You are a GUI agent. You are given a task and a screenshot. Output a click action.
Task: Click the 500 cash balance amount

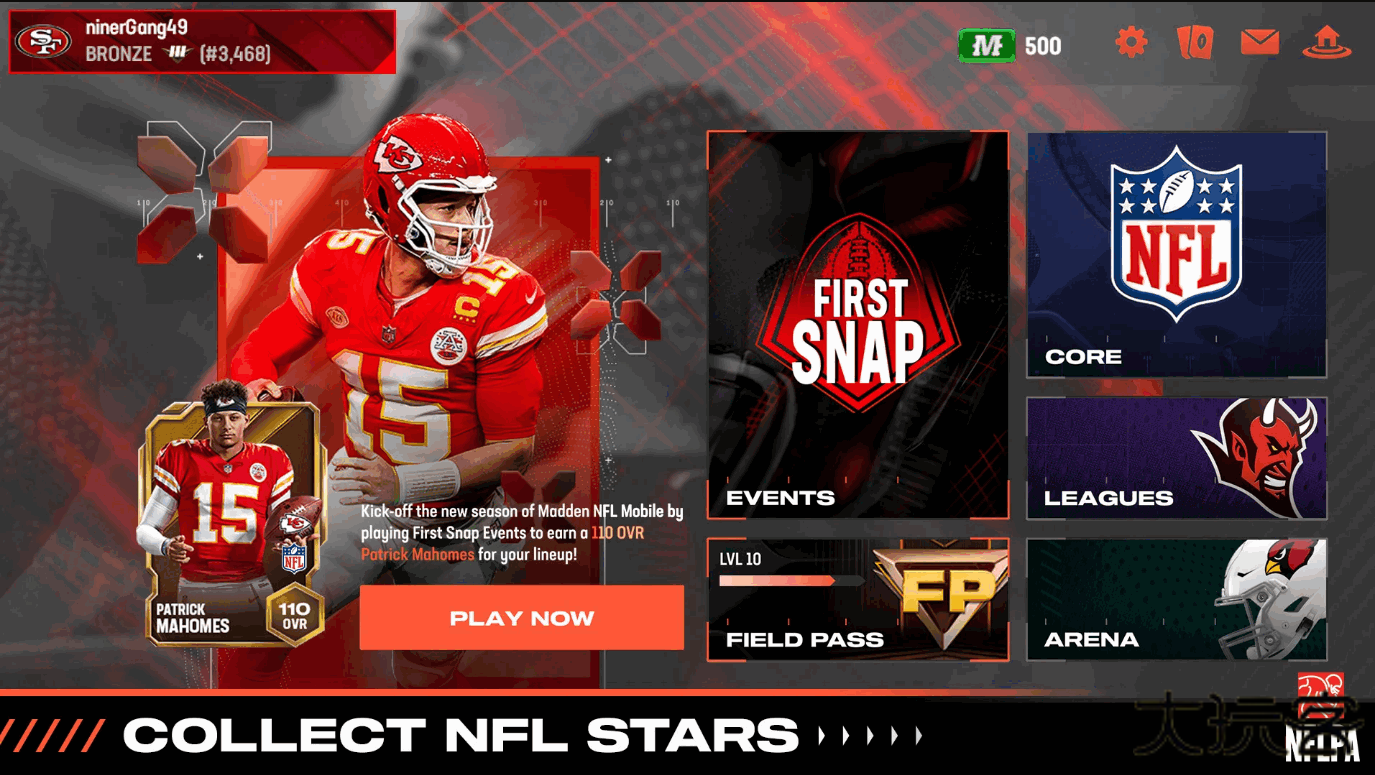[1043, 46]
